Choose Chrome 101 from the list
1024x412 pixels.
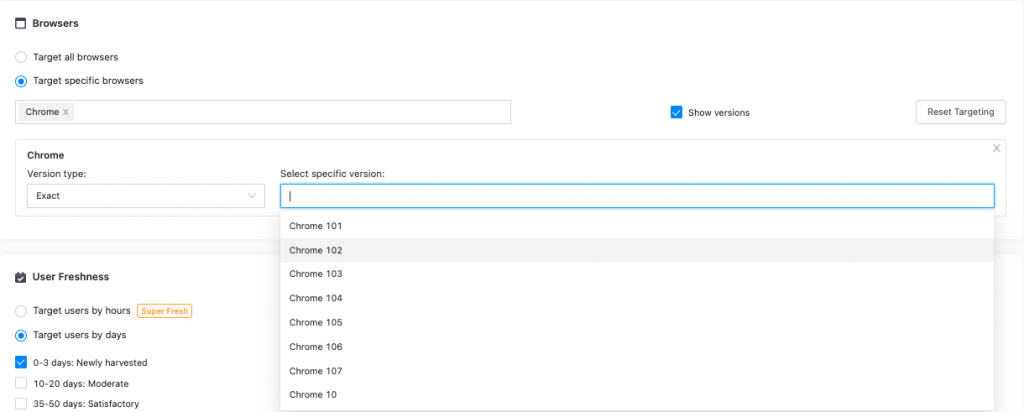tap(315, 226)
